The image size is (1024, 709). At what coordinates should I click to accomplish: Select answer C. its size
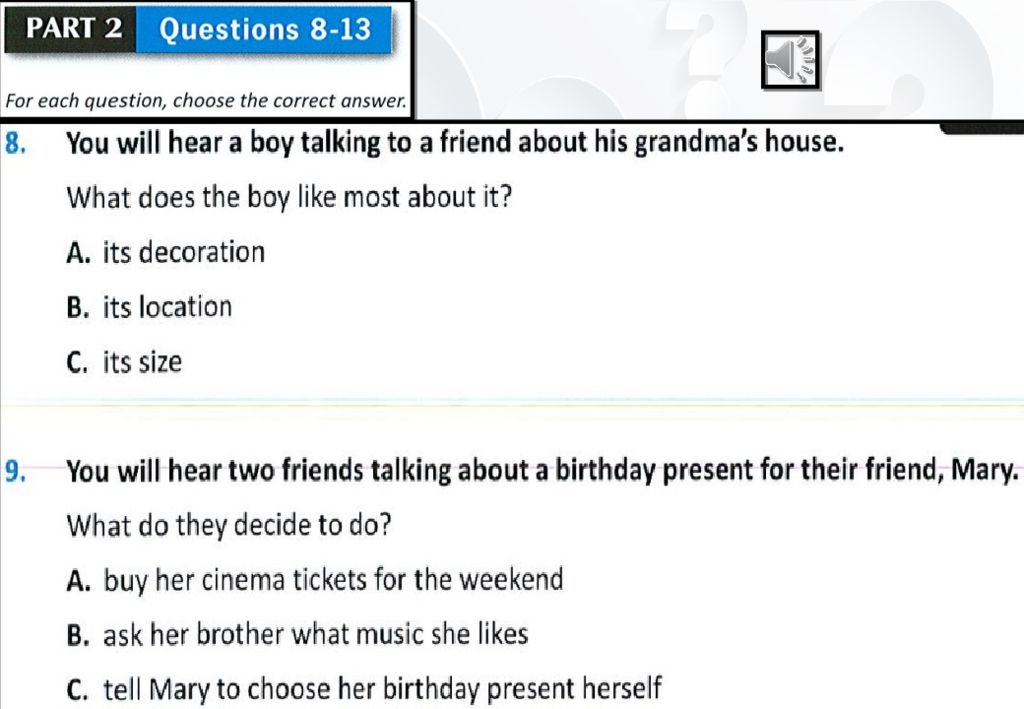click(x=124, y=362)
